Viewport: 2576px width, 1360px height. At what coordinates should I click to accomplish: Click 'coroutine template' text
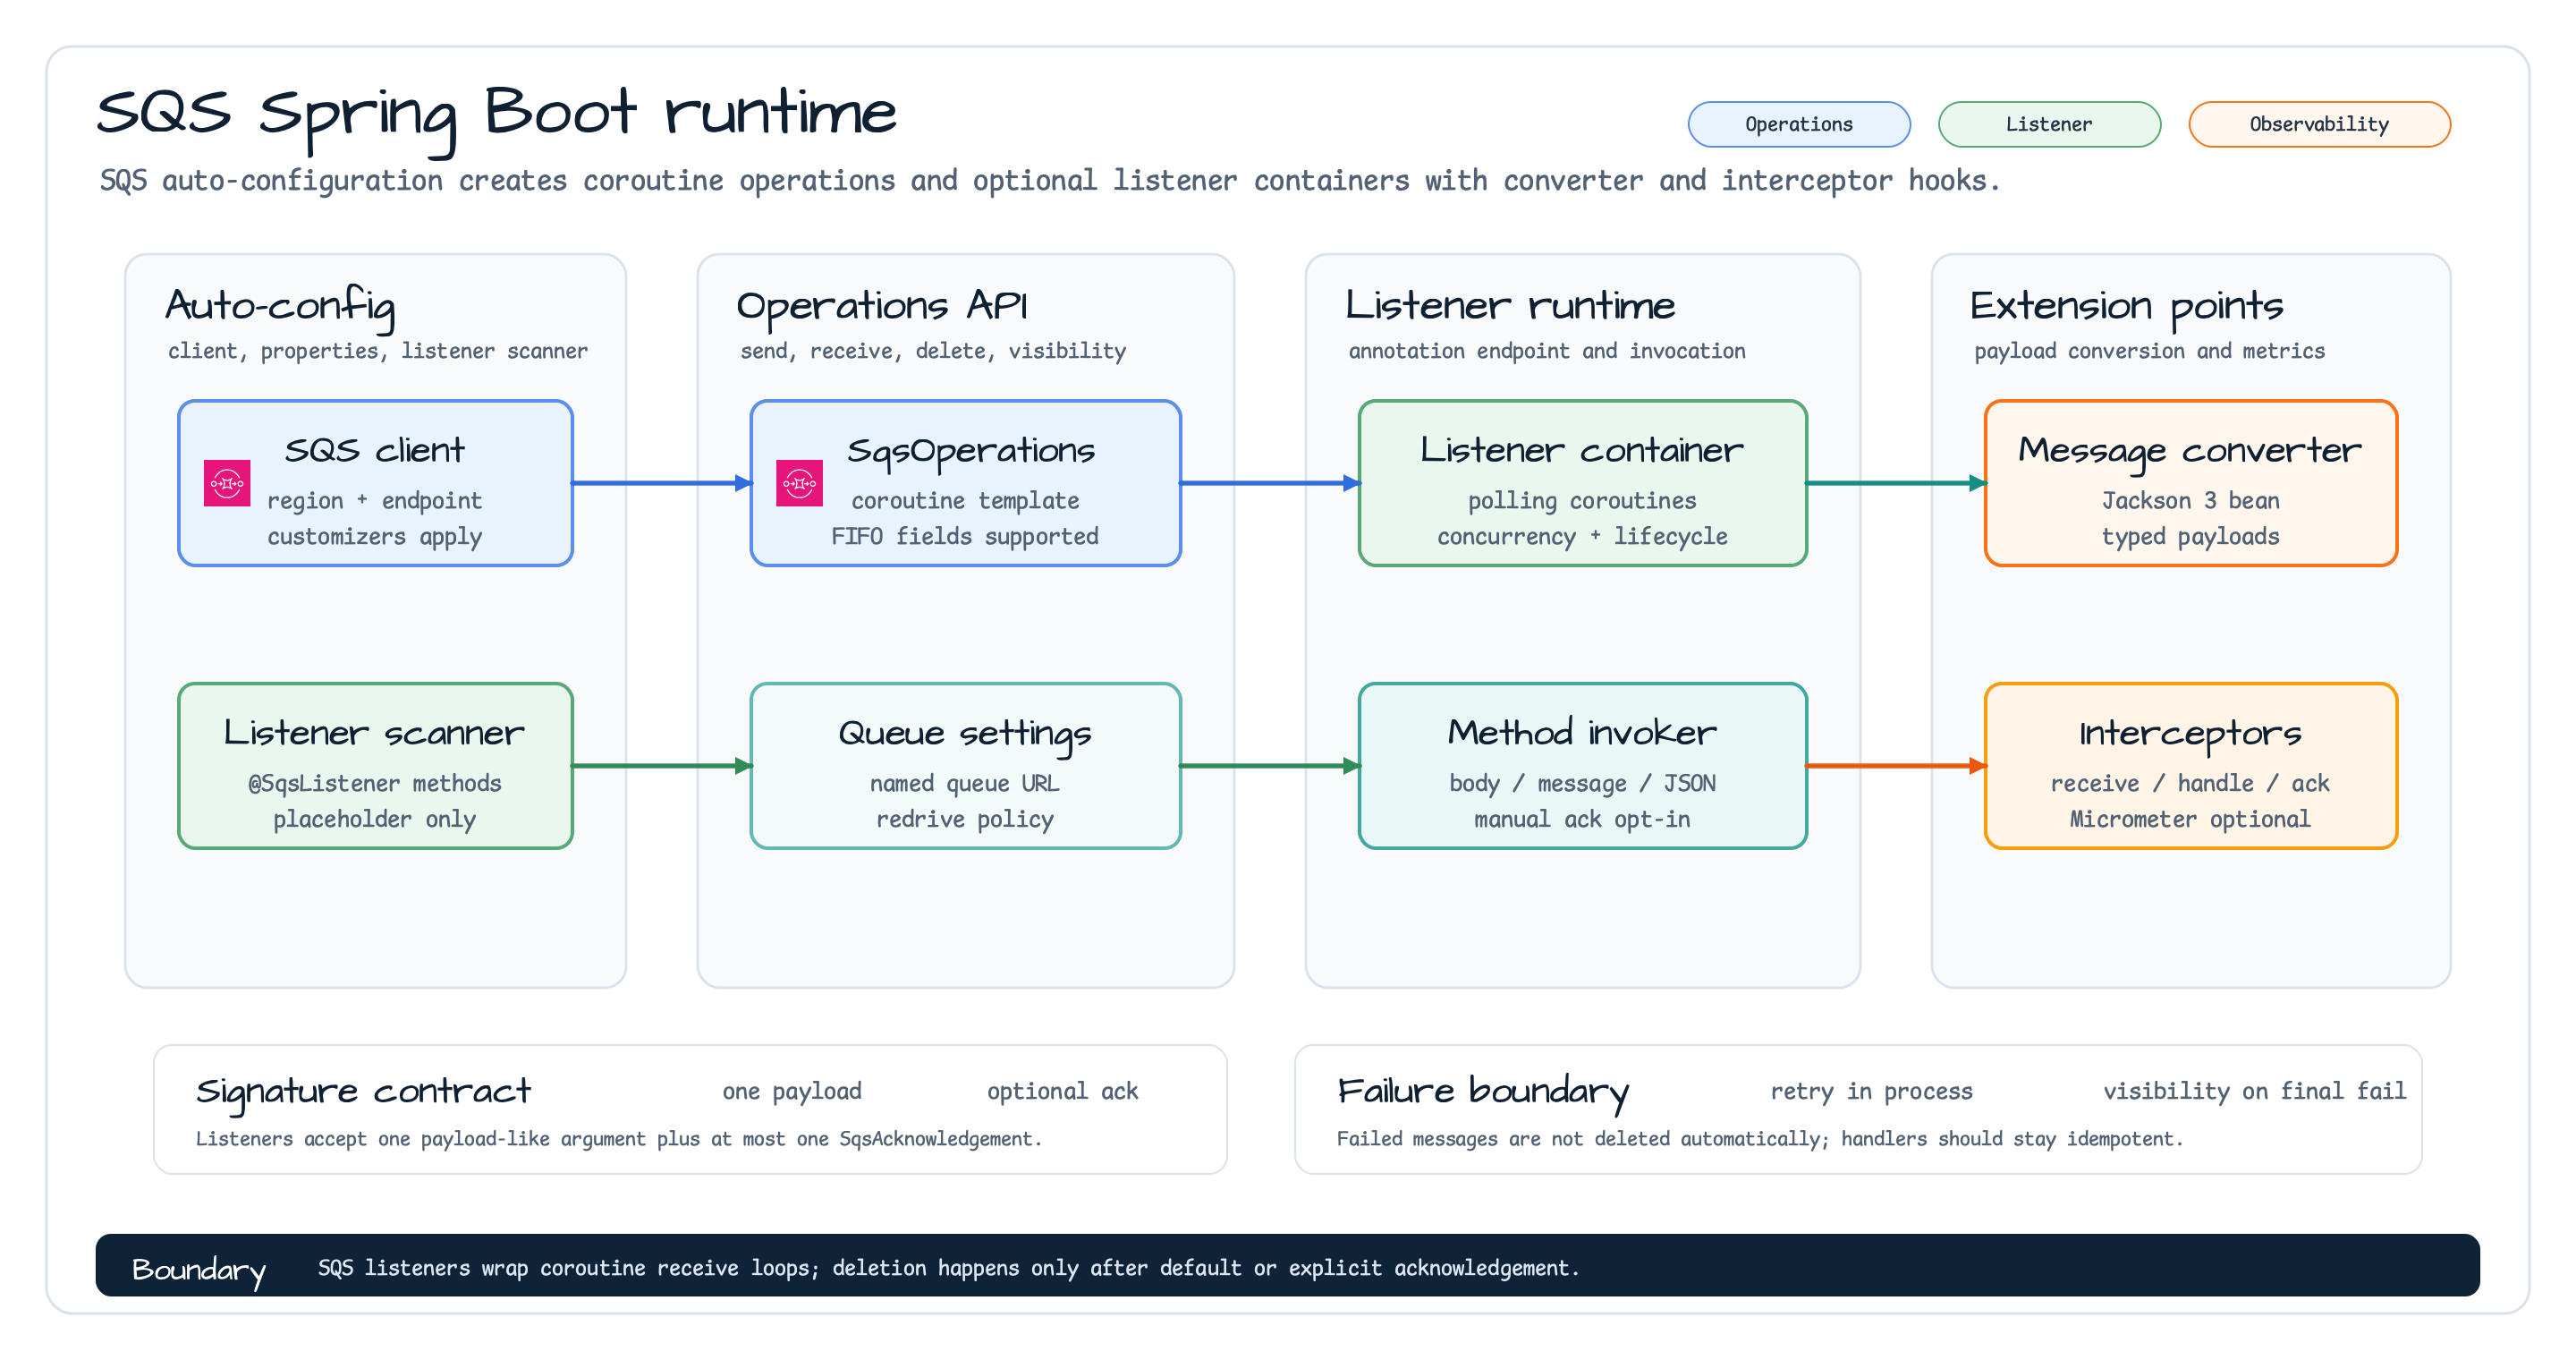click(965, 501)
